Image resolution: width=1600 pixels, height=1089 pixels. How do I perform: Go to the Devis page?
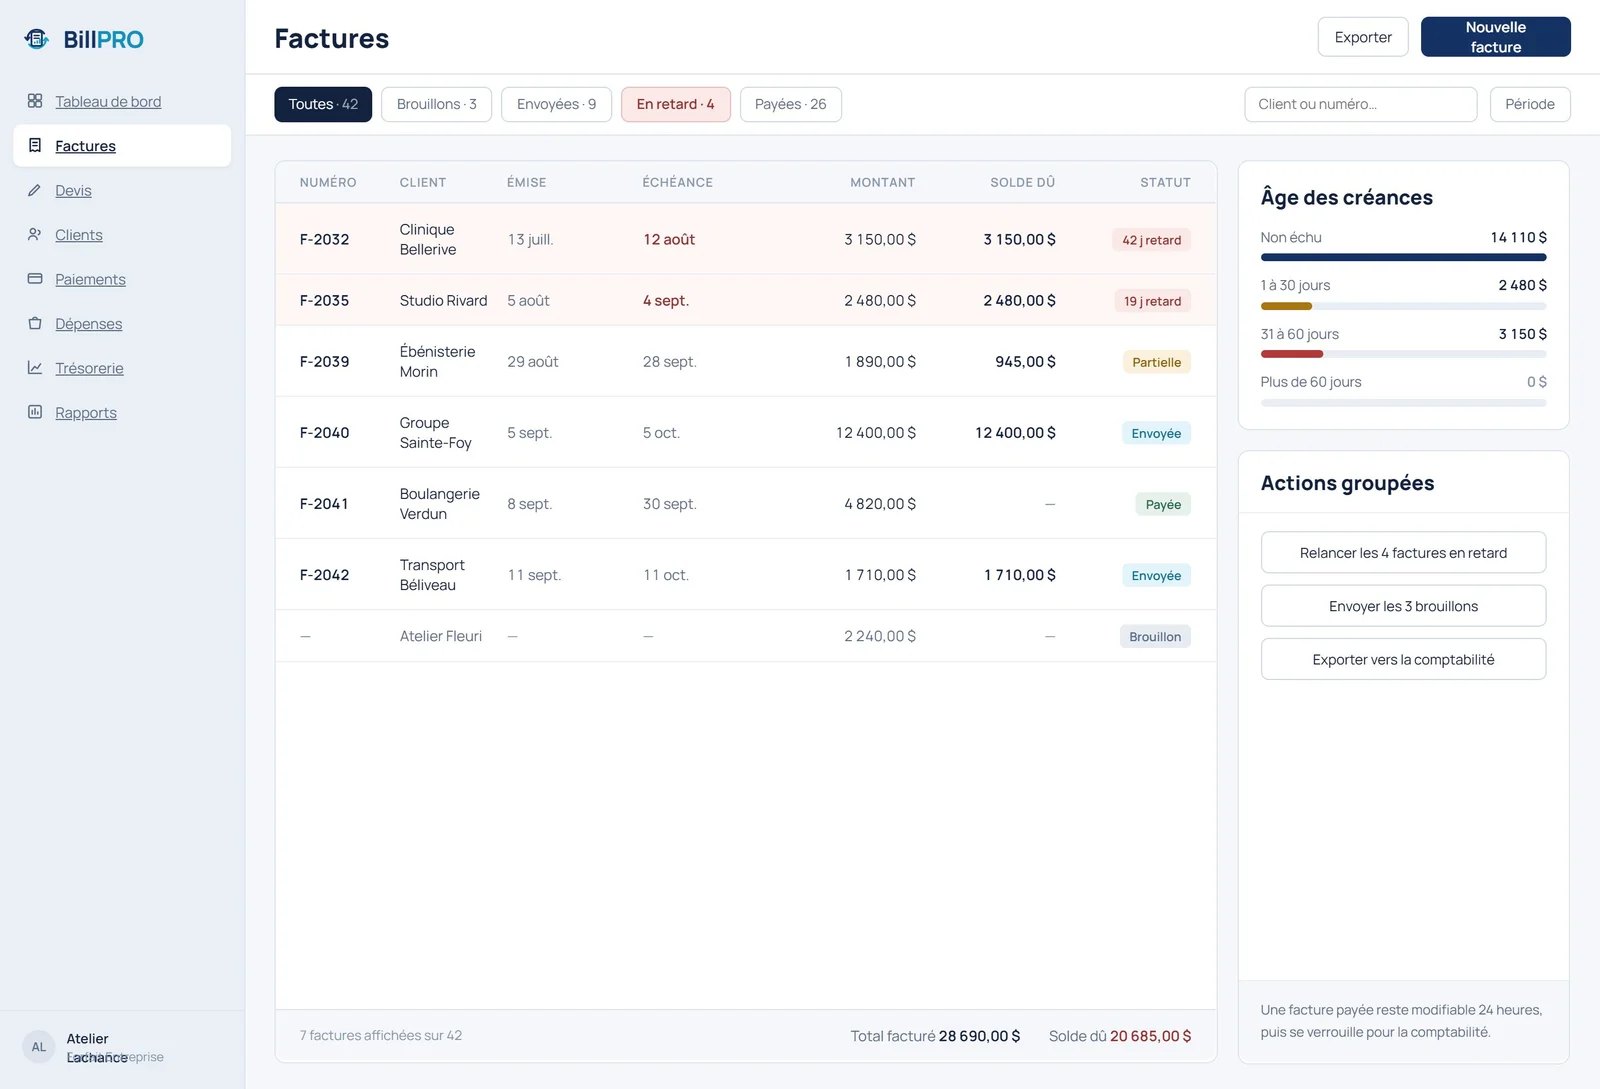73,190
